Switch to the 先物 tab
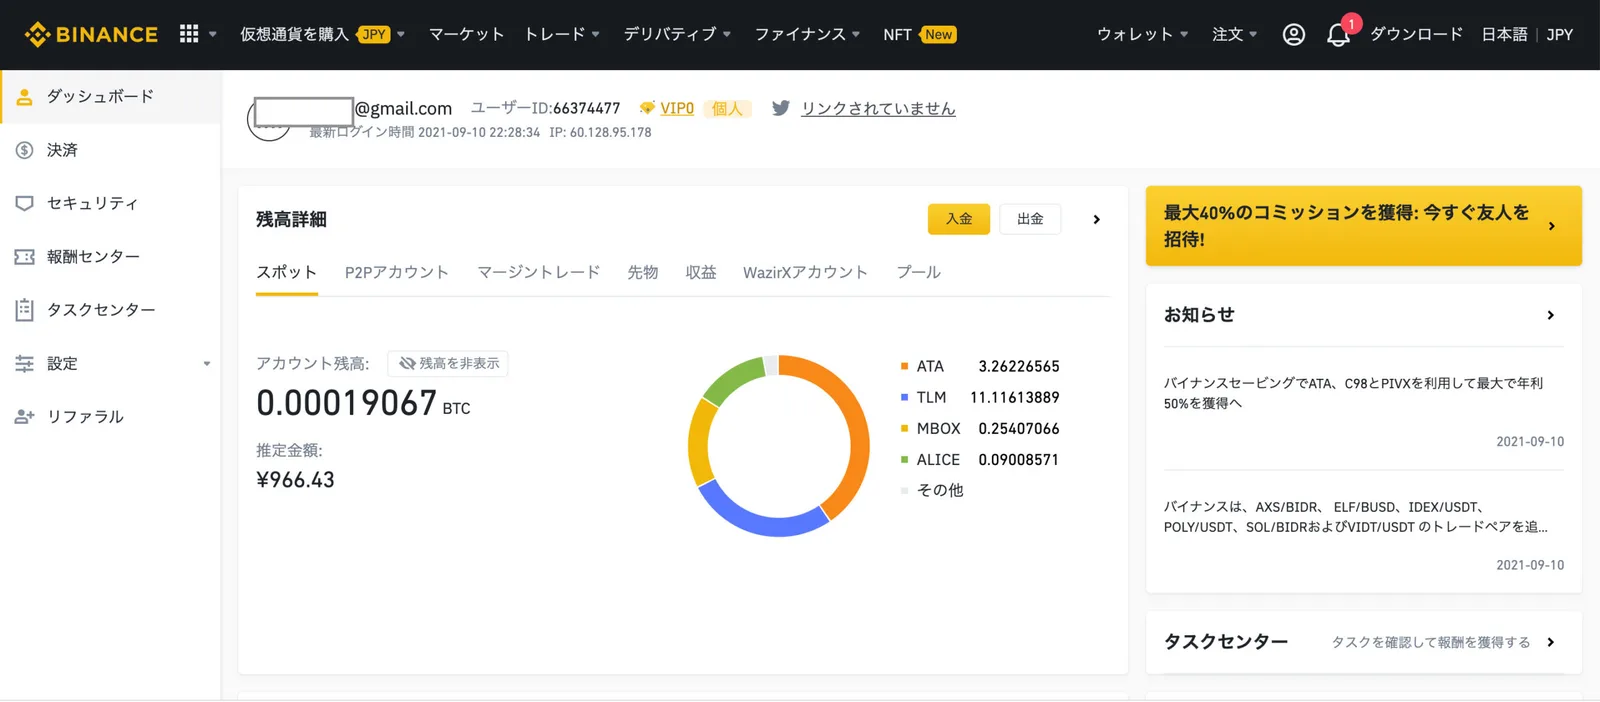Screen dimensions: 1600x702 (x=643, y=272)
